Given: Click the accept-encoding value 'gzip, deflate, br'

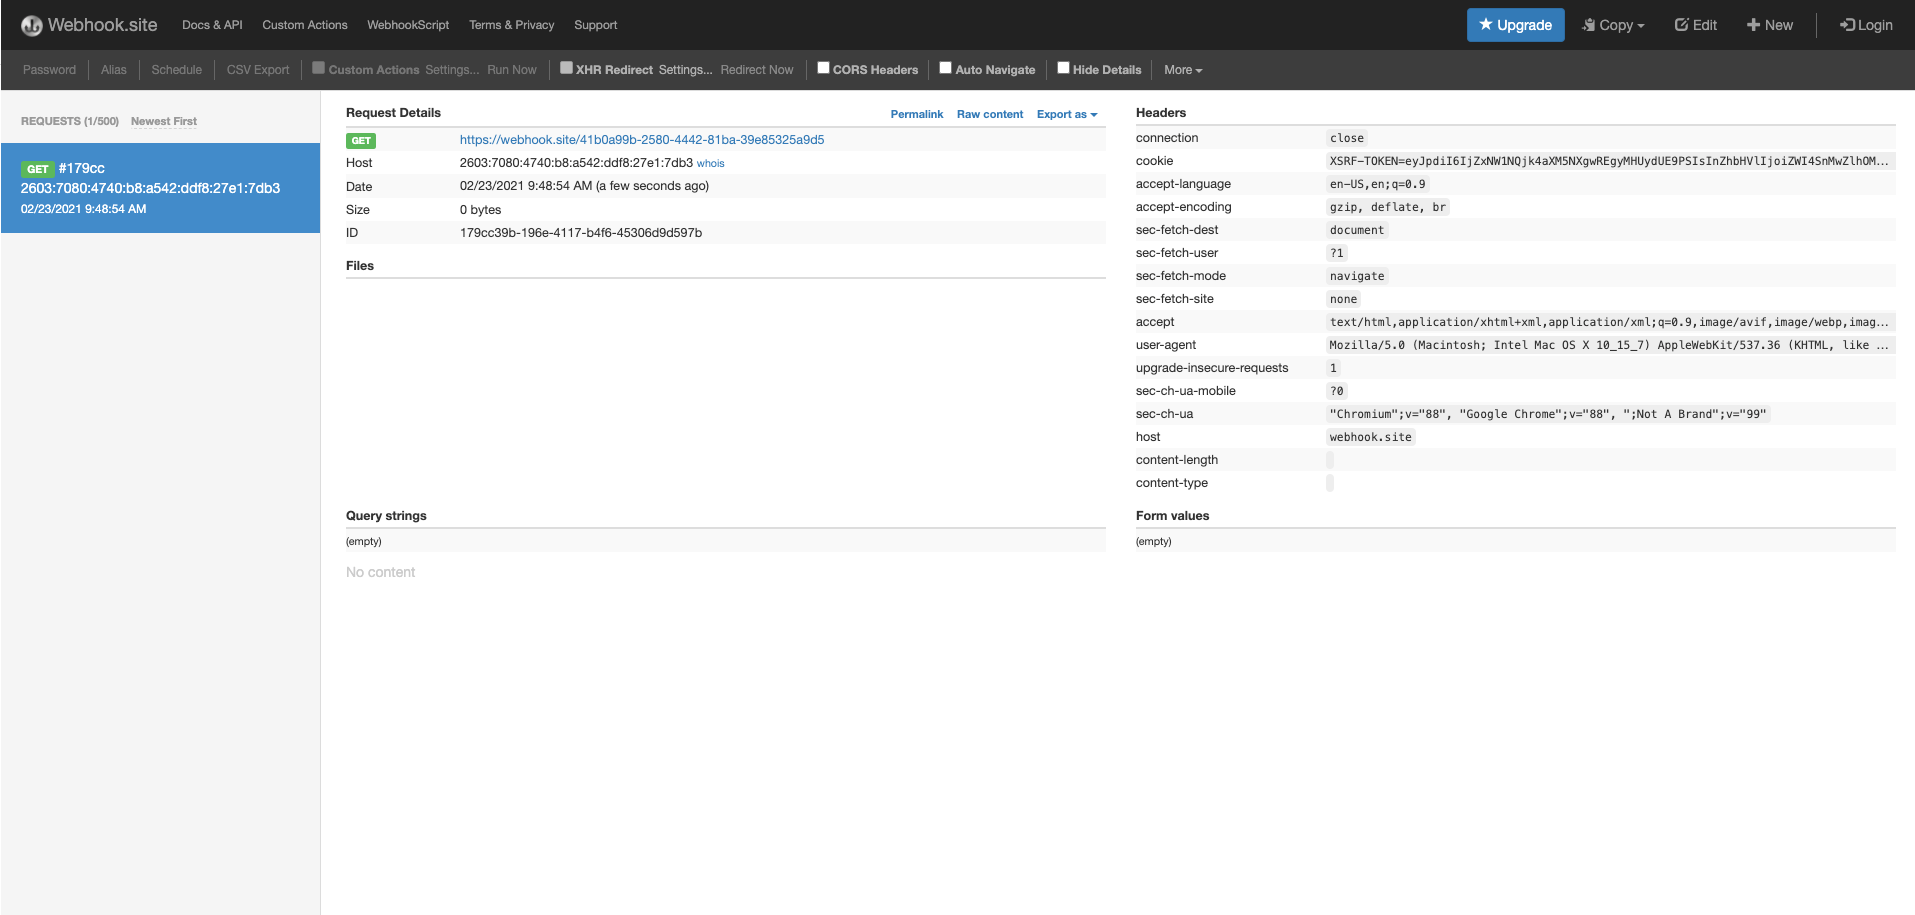Looking at the screenshot, I should pyautogui.click(x=1387, y=207).
